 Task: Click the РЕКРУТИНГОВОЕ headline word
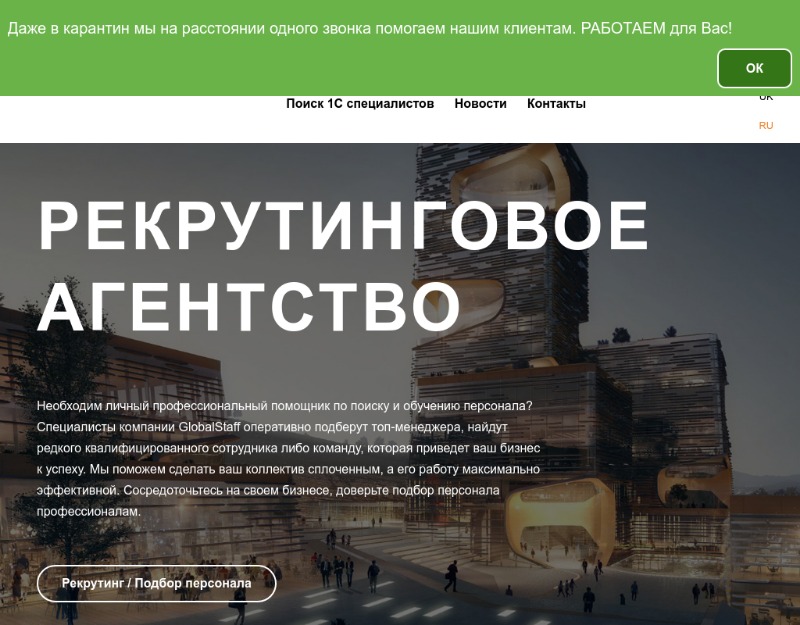343,226
